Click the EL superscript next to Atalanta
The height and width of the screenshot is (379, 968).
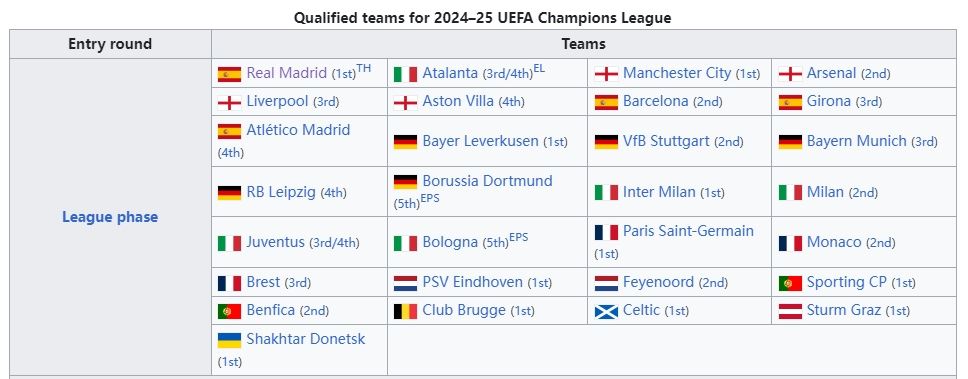point(539,68)
